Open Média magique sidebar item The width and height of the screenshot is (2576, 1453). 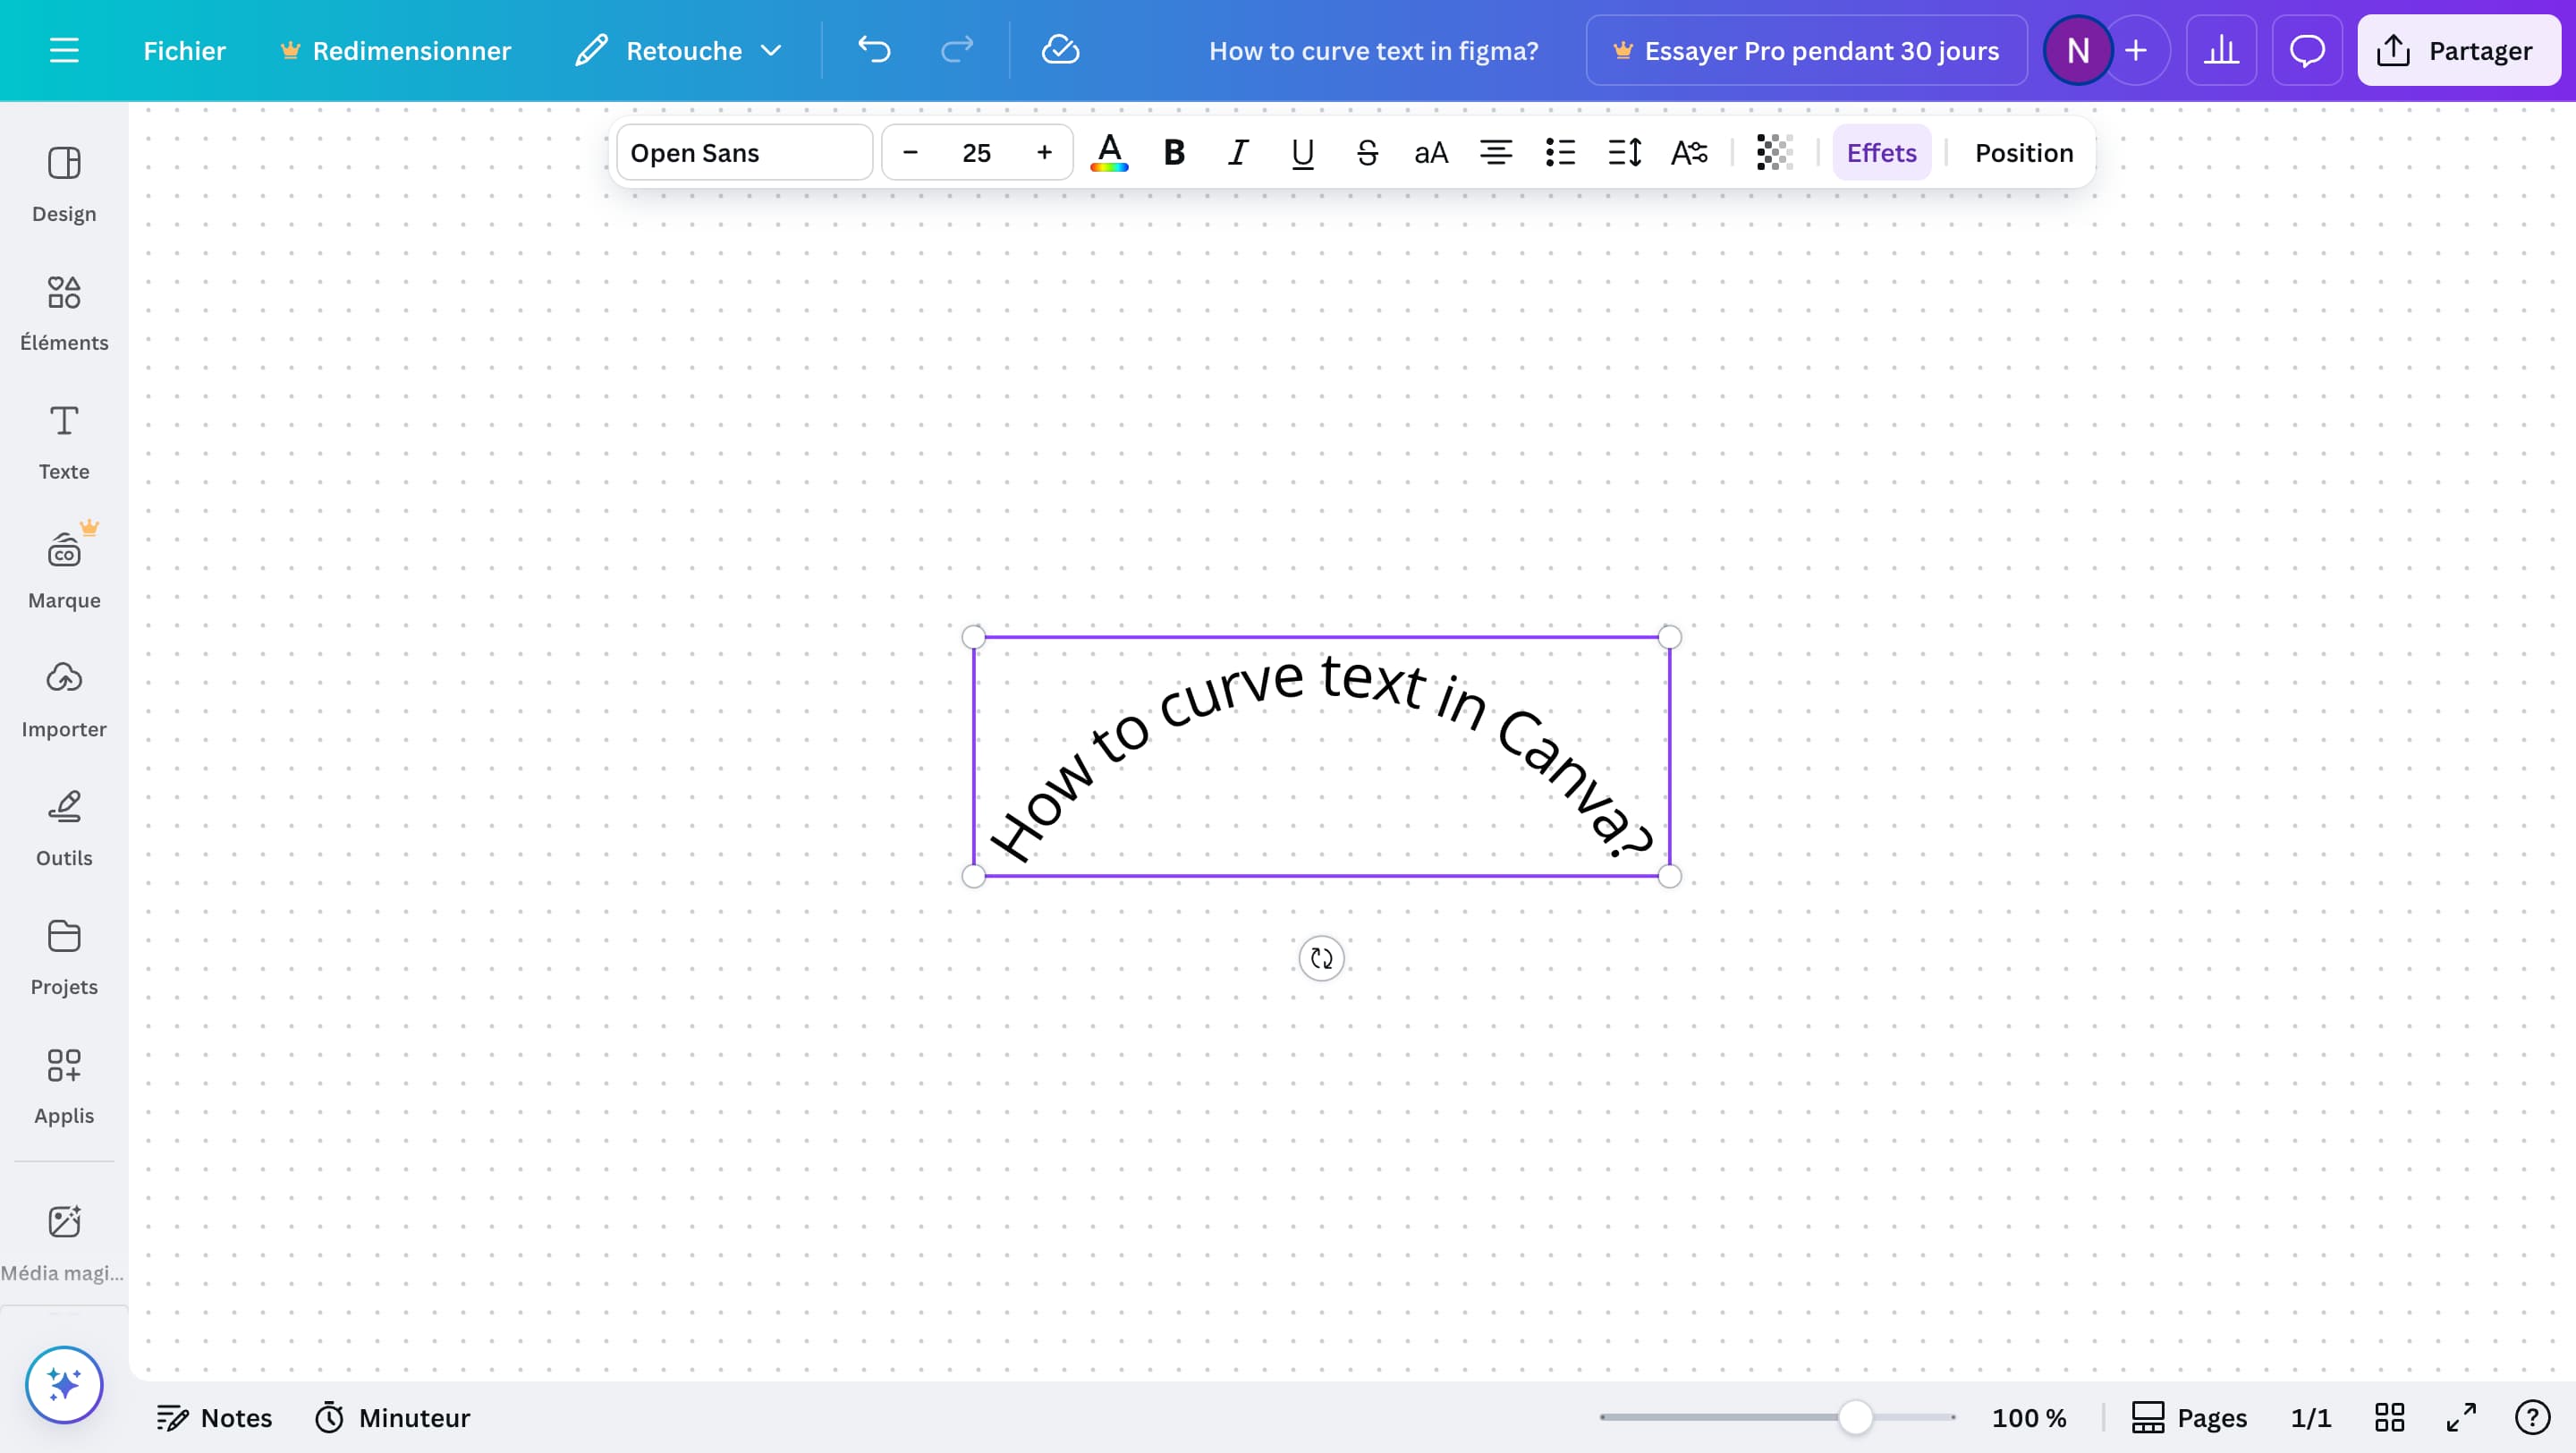pyautogui.click(x=64, y=1243)
